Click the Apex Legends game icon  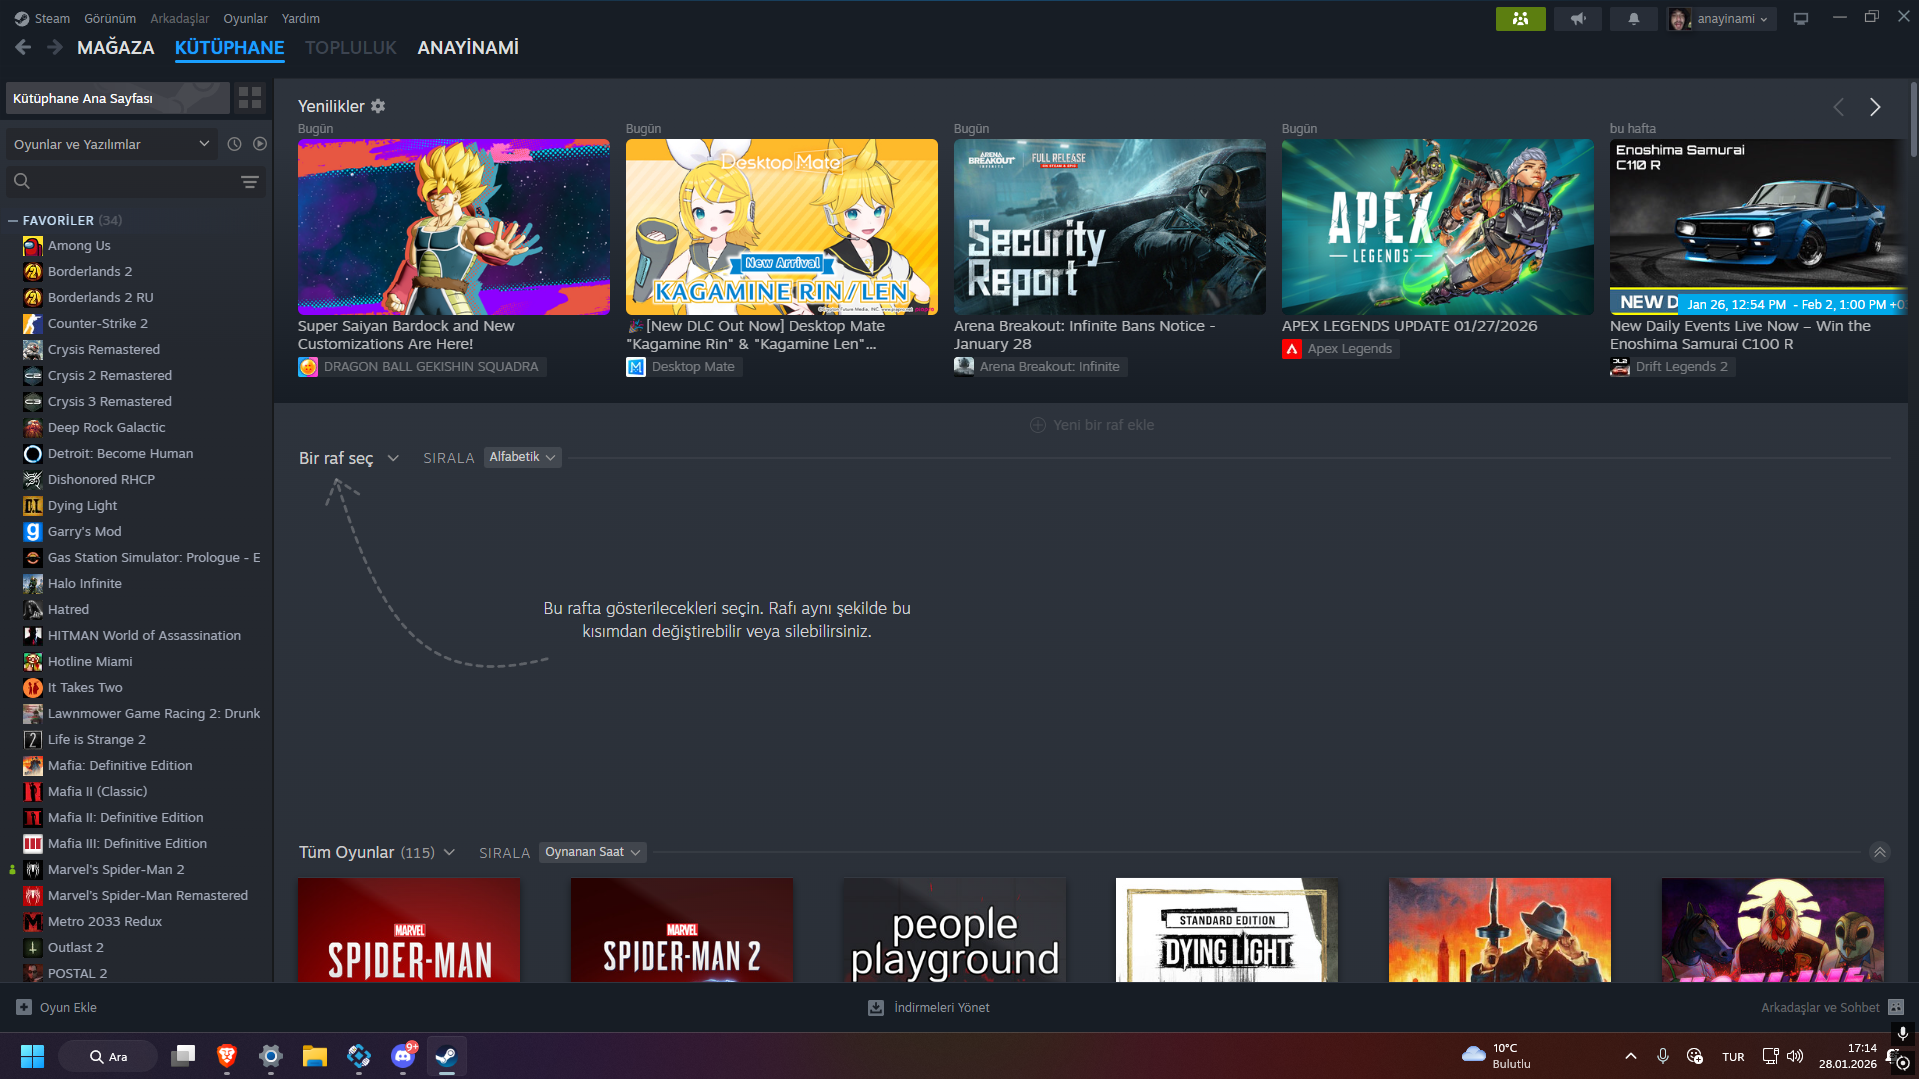pyautogui.click(x=1292, y=349)
